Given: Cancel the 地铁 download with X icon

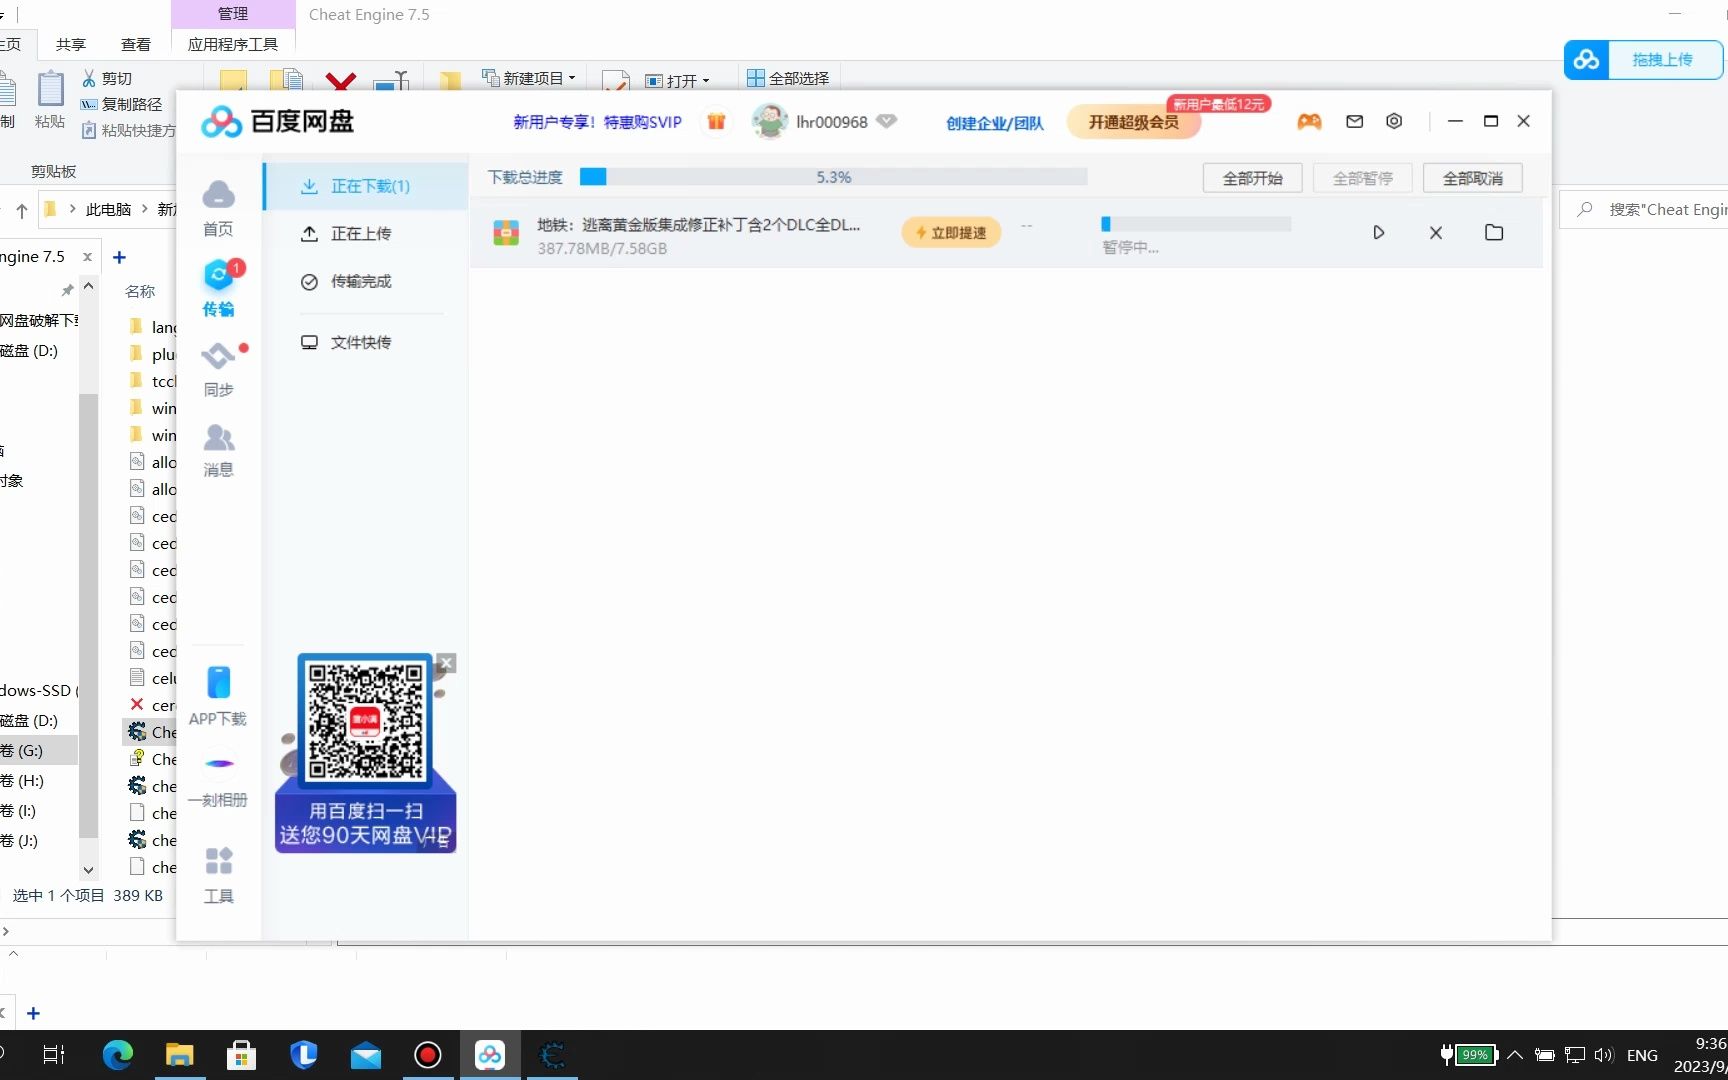Looking at the screenshot, I should [1436, 233].
